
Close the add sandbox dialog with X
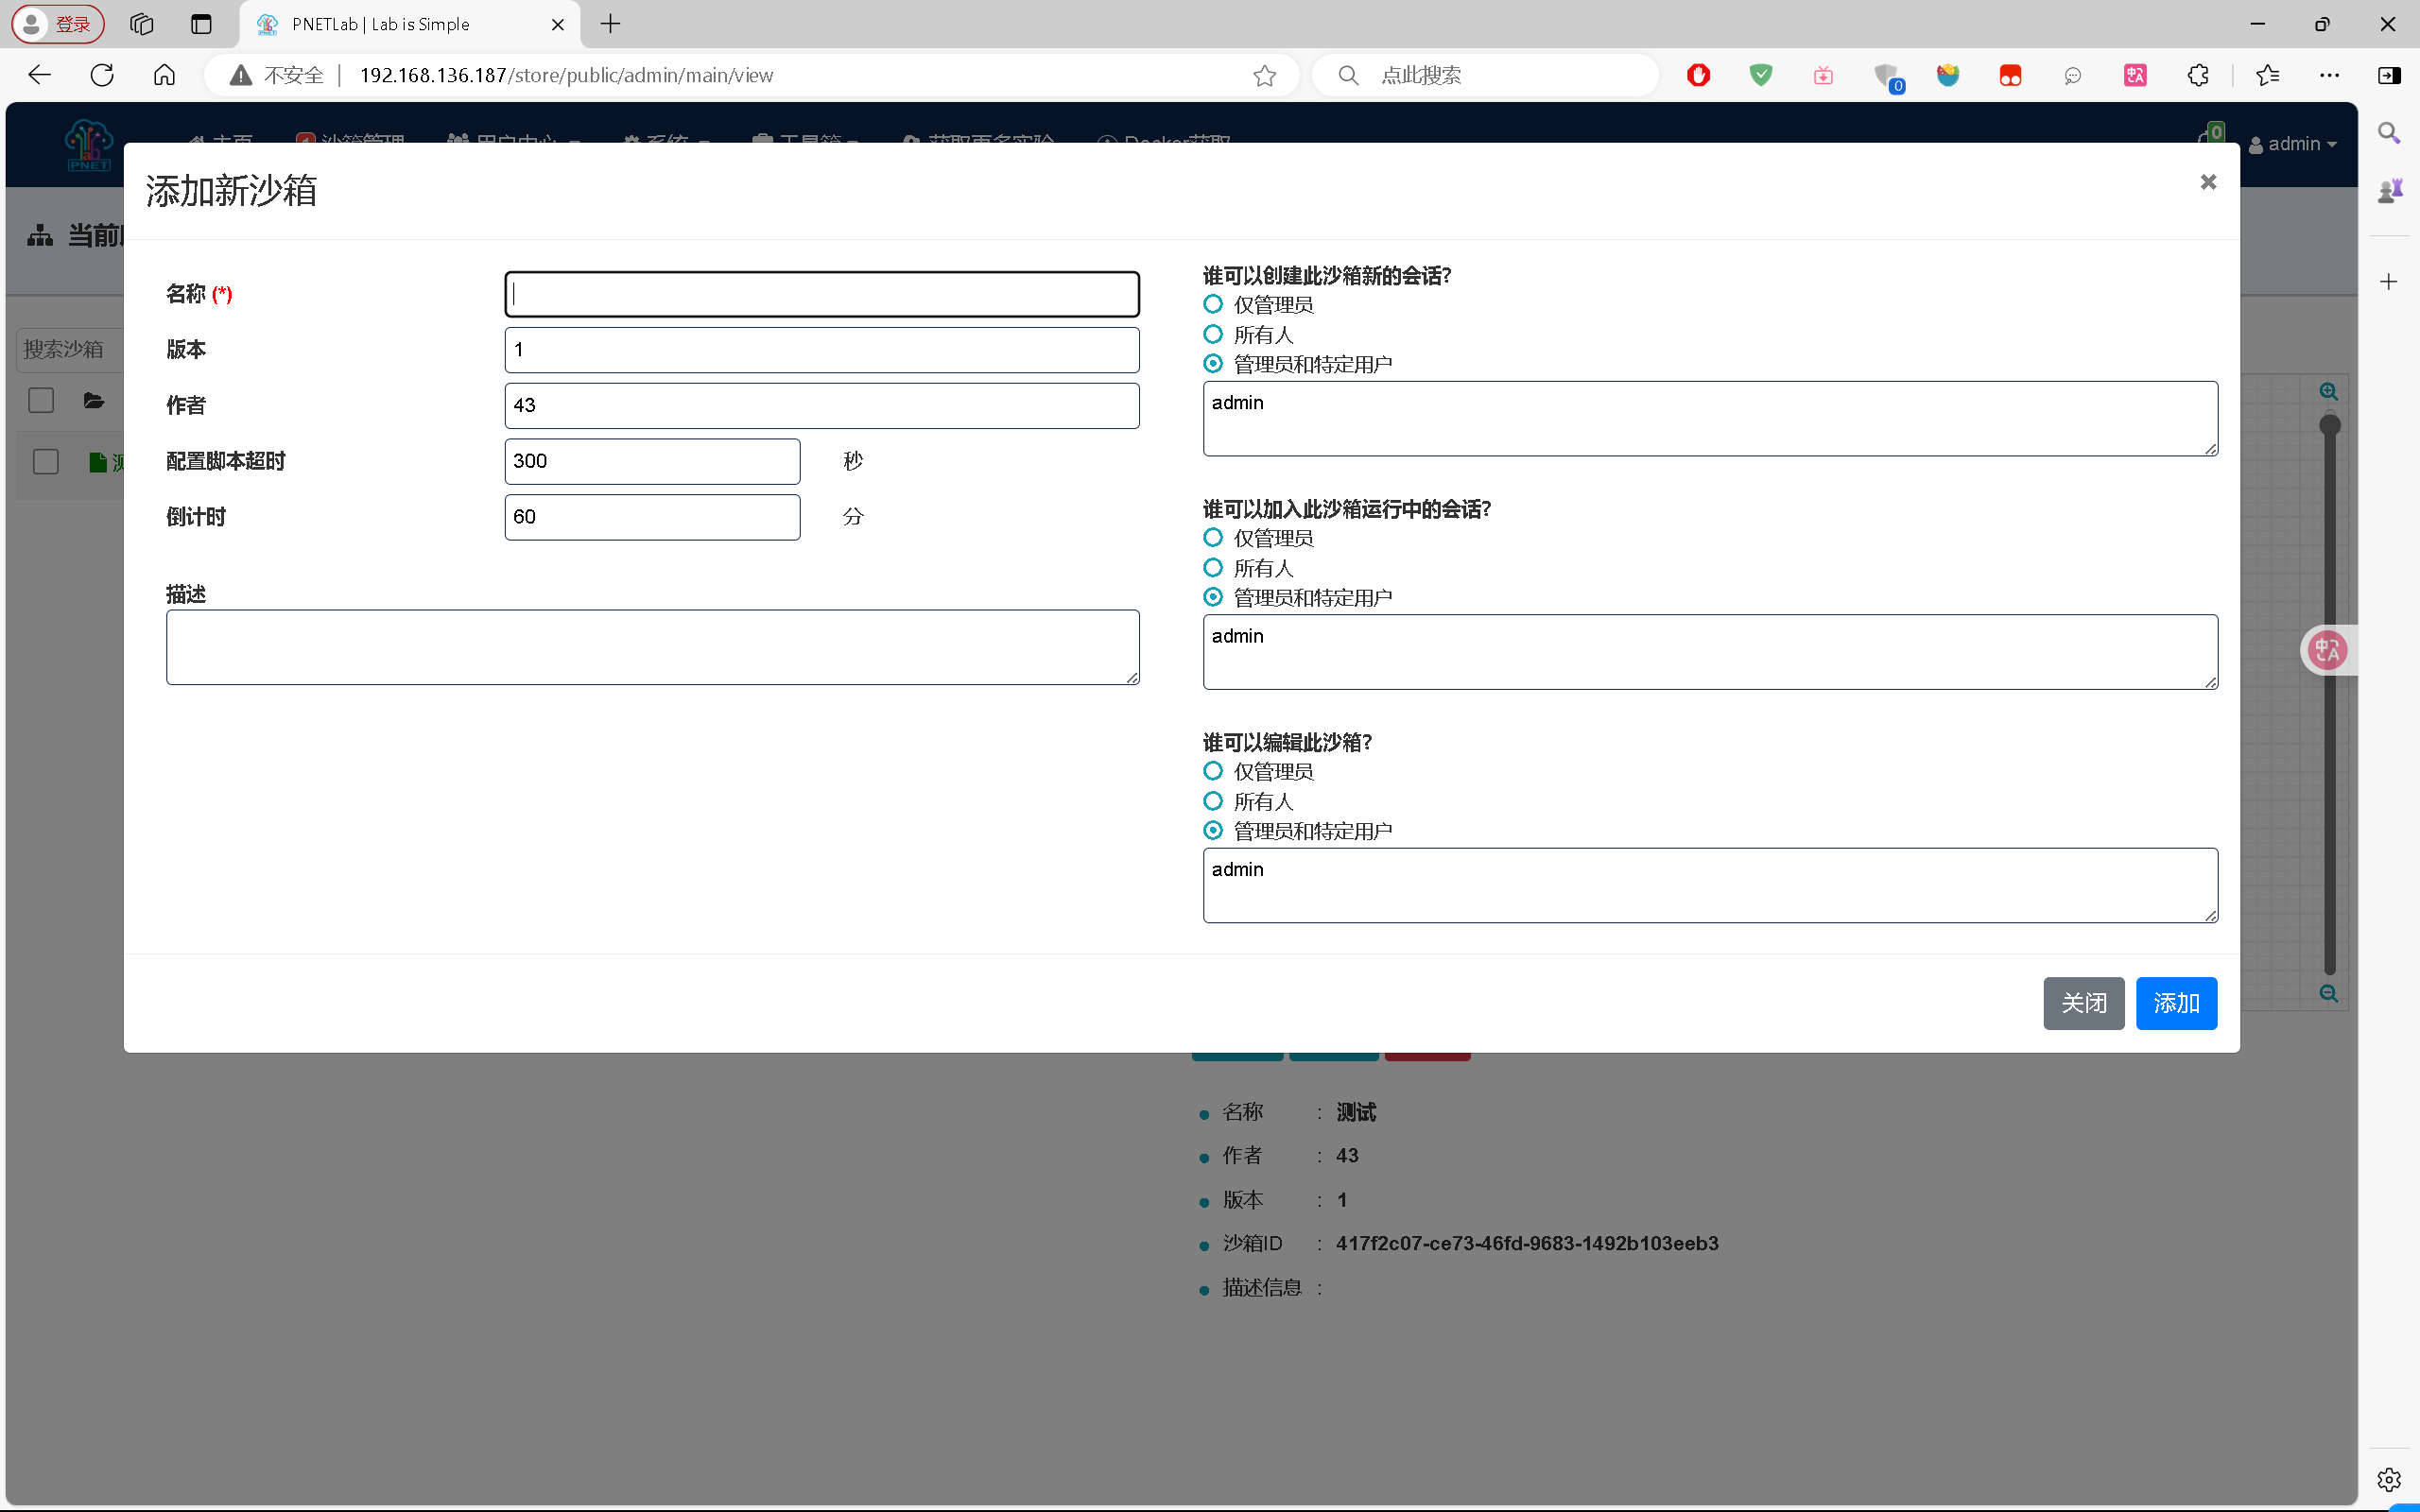point(2208,182)
